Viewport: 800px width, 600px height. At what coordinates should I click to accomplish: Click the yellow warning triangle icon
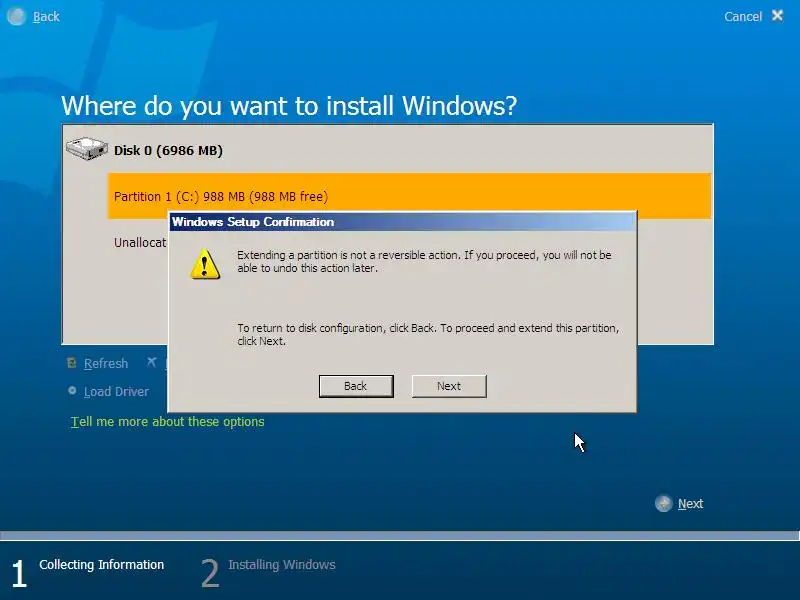pos(205,264)
